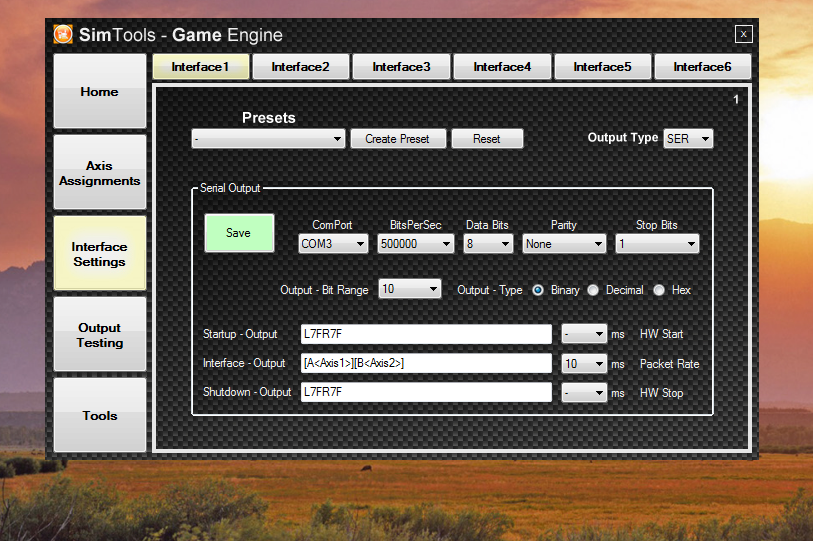Click the HW Stop label

(661, 393)
